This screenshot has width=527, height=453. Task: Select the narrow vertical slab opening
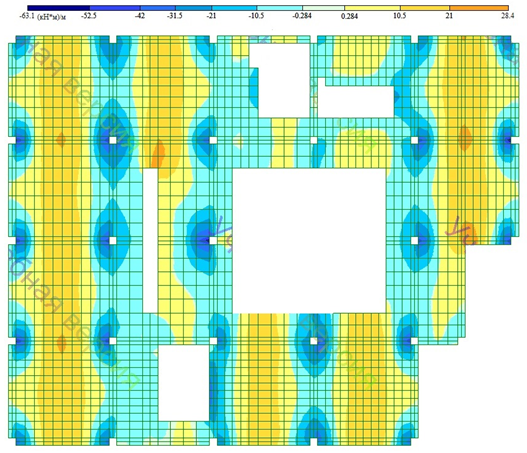[x=151, y=241]
